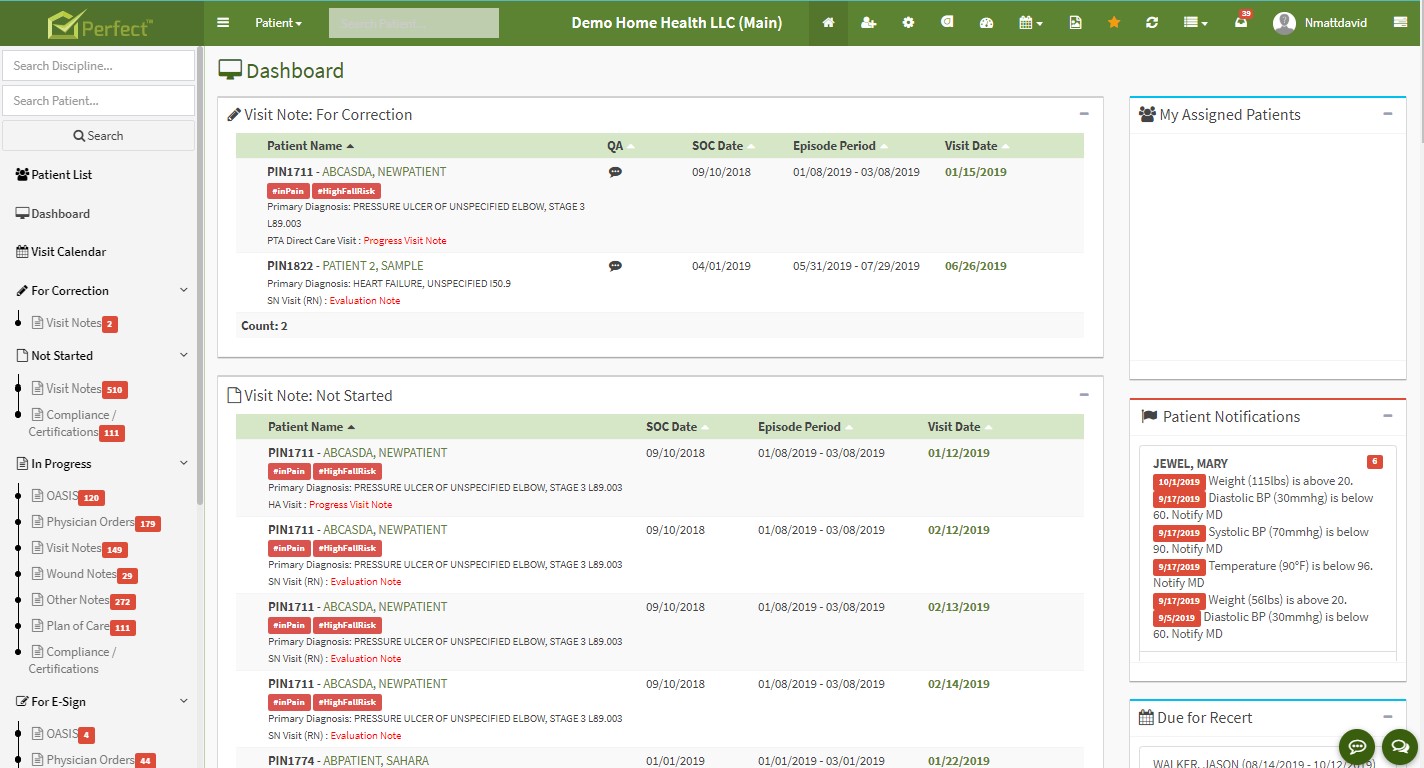Image resolution: width=1424 pixels, height=768 pixels.
Task: Click the dark green chat bubble icon
Action: click(1357, 746)
